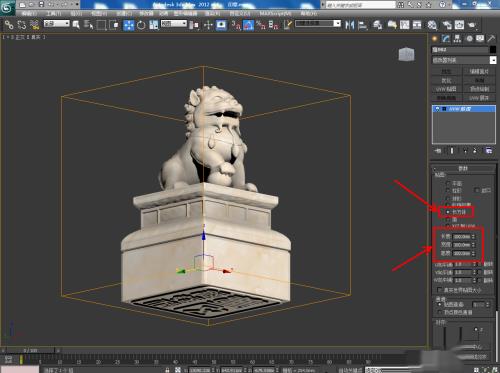Activate the Select and Move tool

tap(128, 25)
